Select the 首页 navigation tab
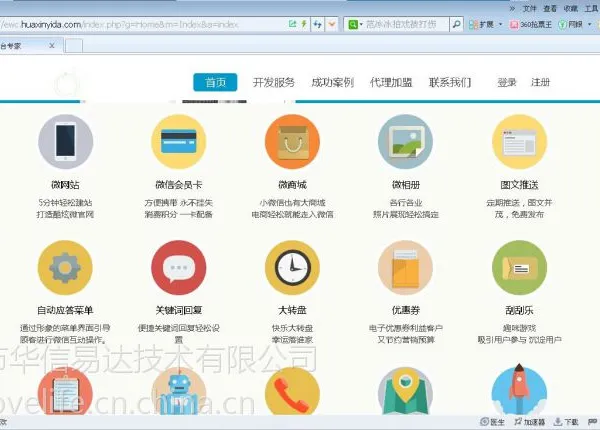600x430 pixels. click(x=215, y=82)
